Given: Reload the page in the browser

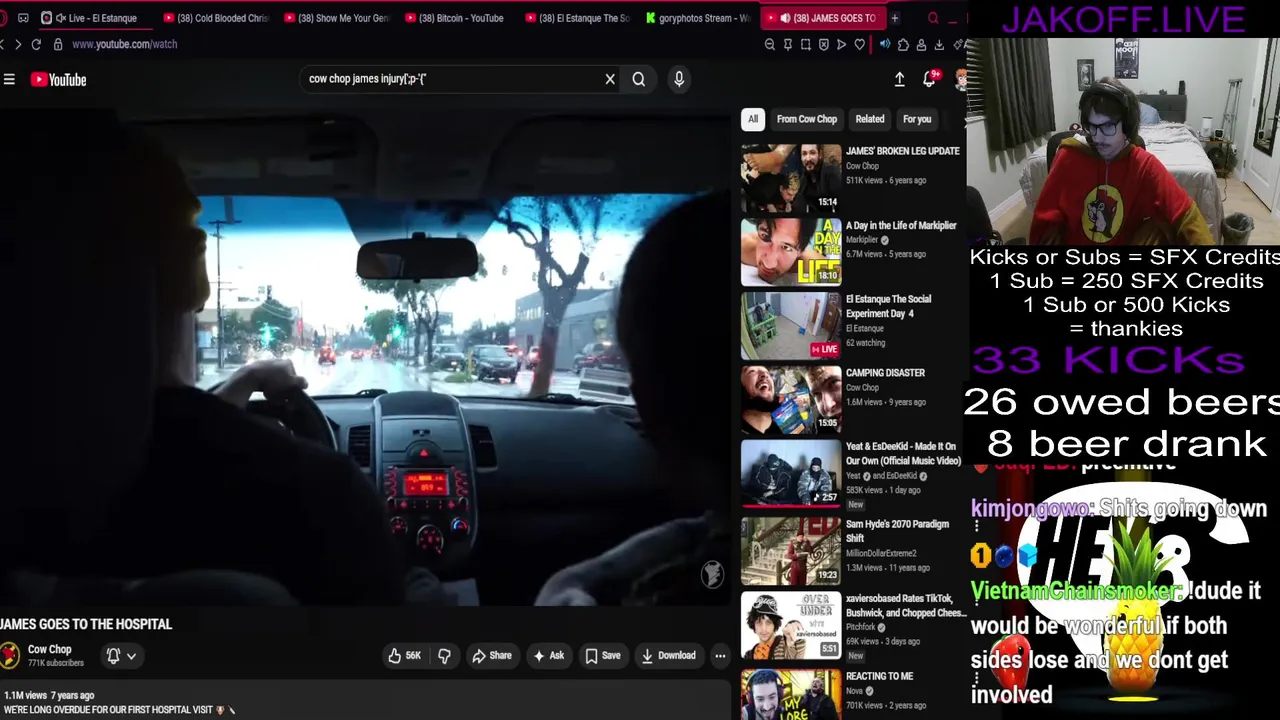Looking at the screenshot, I should pyautogui.click(x=36, y=44).
